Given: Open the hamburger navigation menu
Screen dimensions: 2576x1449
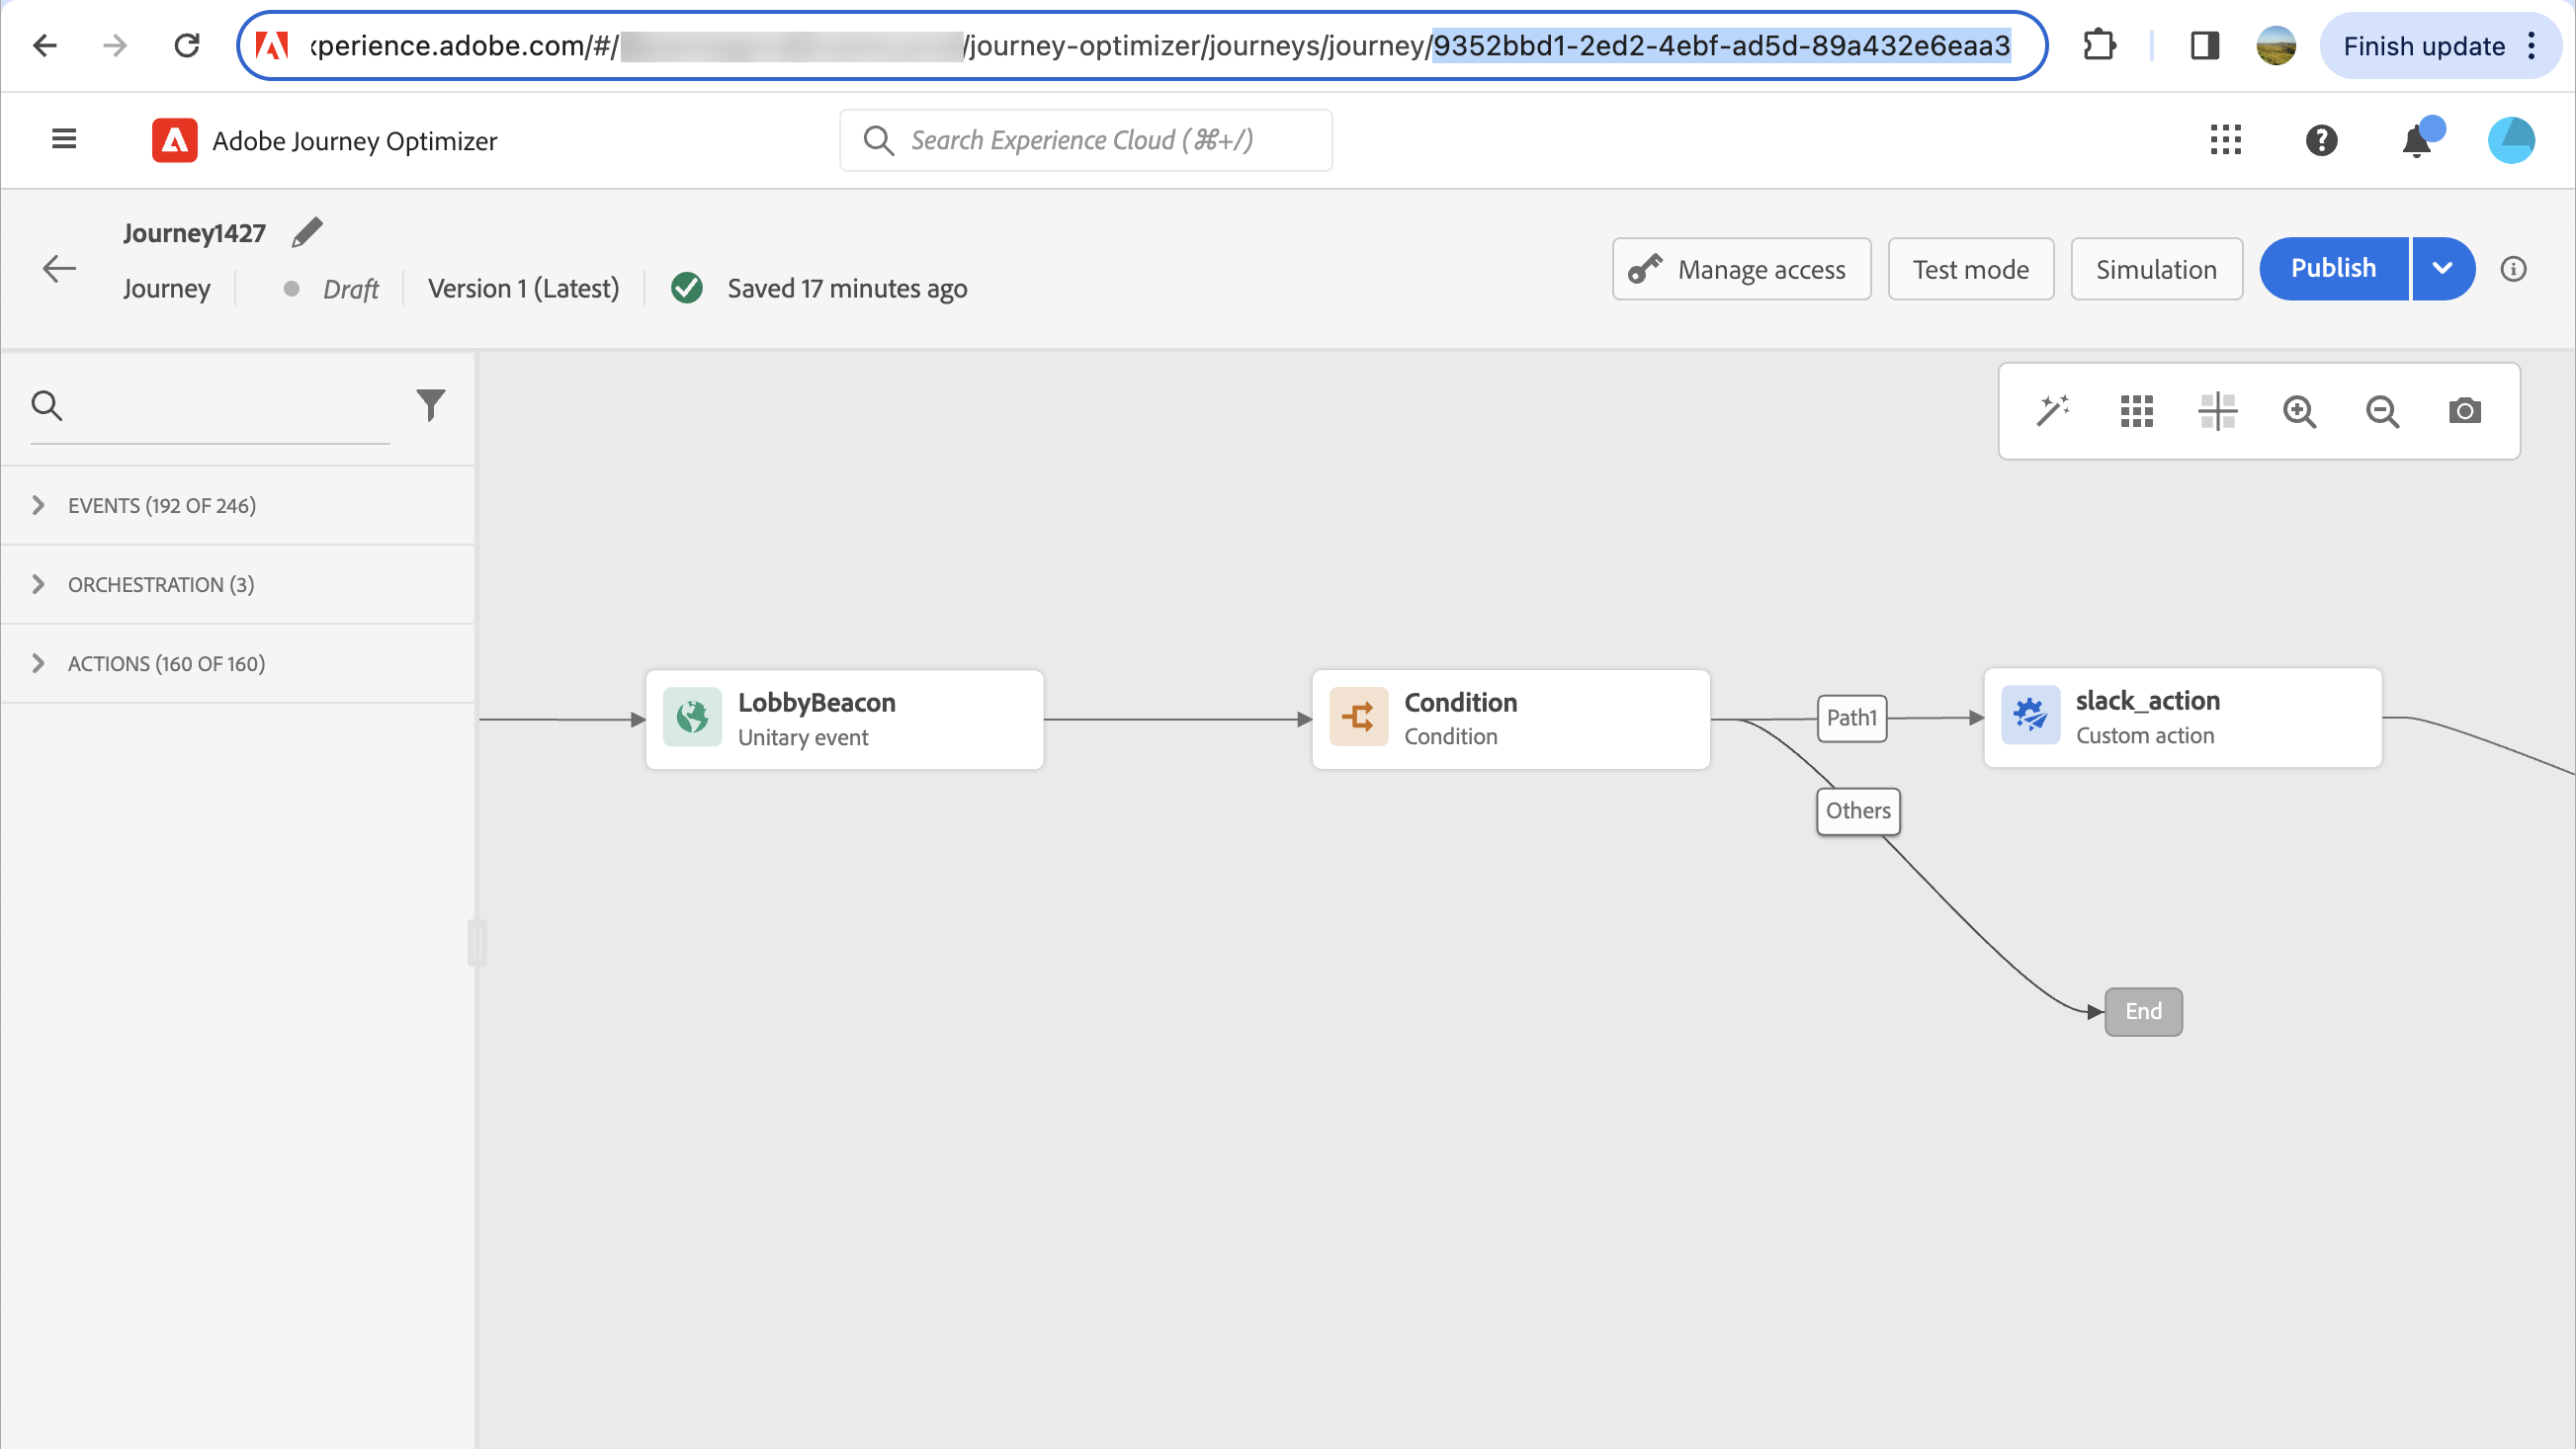Looking at the screenshot, I should 64,139.
